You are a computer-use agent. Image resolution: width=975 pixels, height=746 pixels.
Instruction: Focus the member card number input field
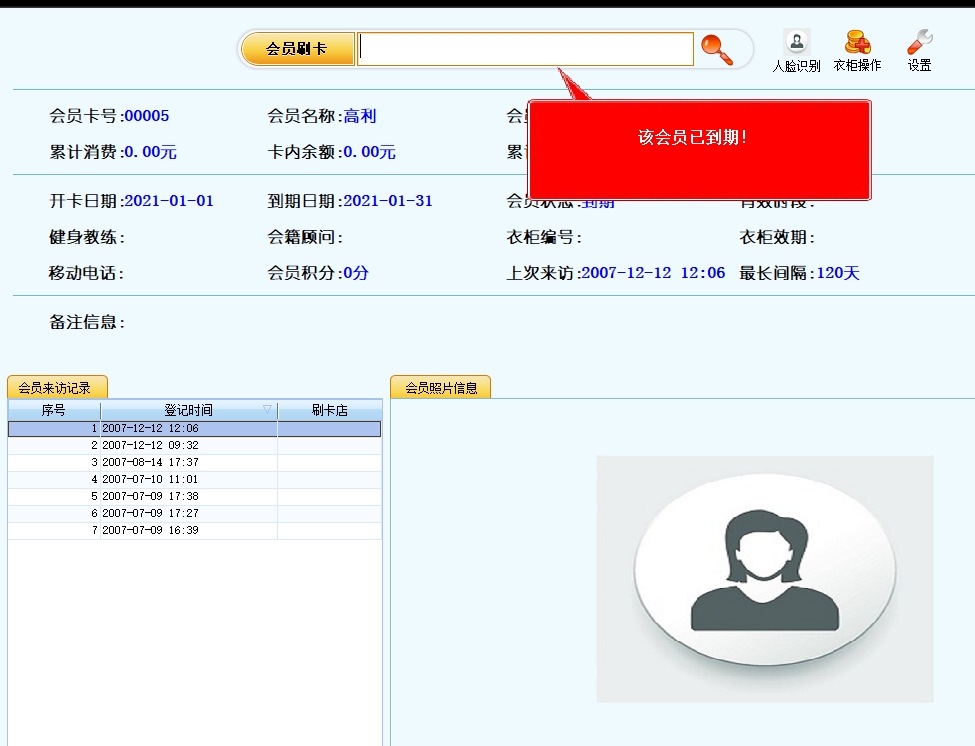(x=525, y=49)
